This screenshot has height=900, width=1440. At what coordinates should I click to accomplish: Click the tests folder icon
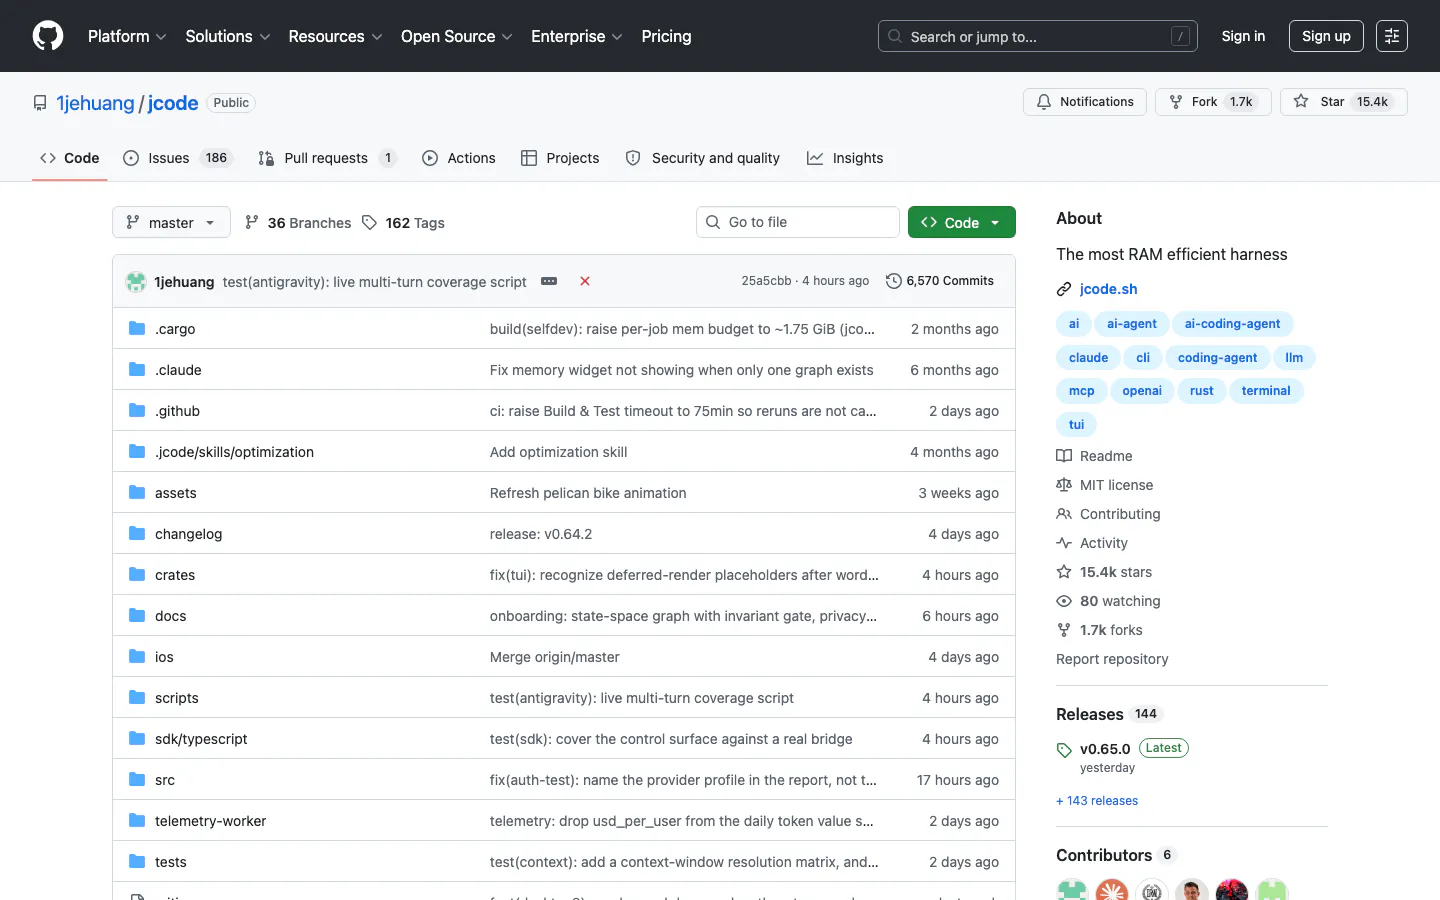pos(137,862)
